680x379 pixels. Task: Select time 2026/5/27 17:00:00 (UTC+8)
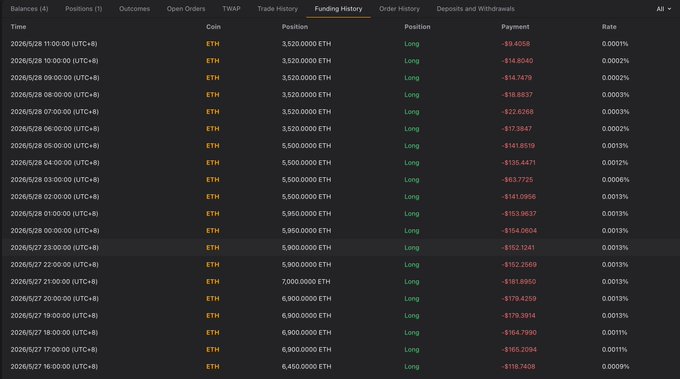pyautogui.click(x=54, y=350)
